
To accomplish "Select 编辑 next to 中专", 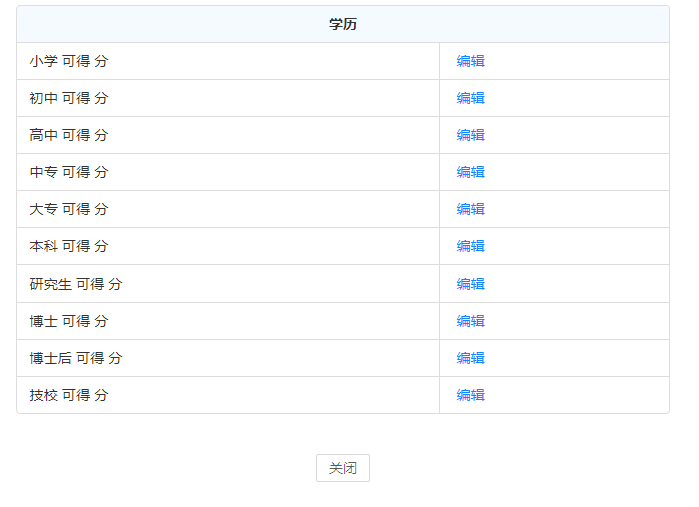I will click(470, 172).
